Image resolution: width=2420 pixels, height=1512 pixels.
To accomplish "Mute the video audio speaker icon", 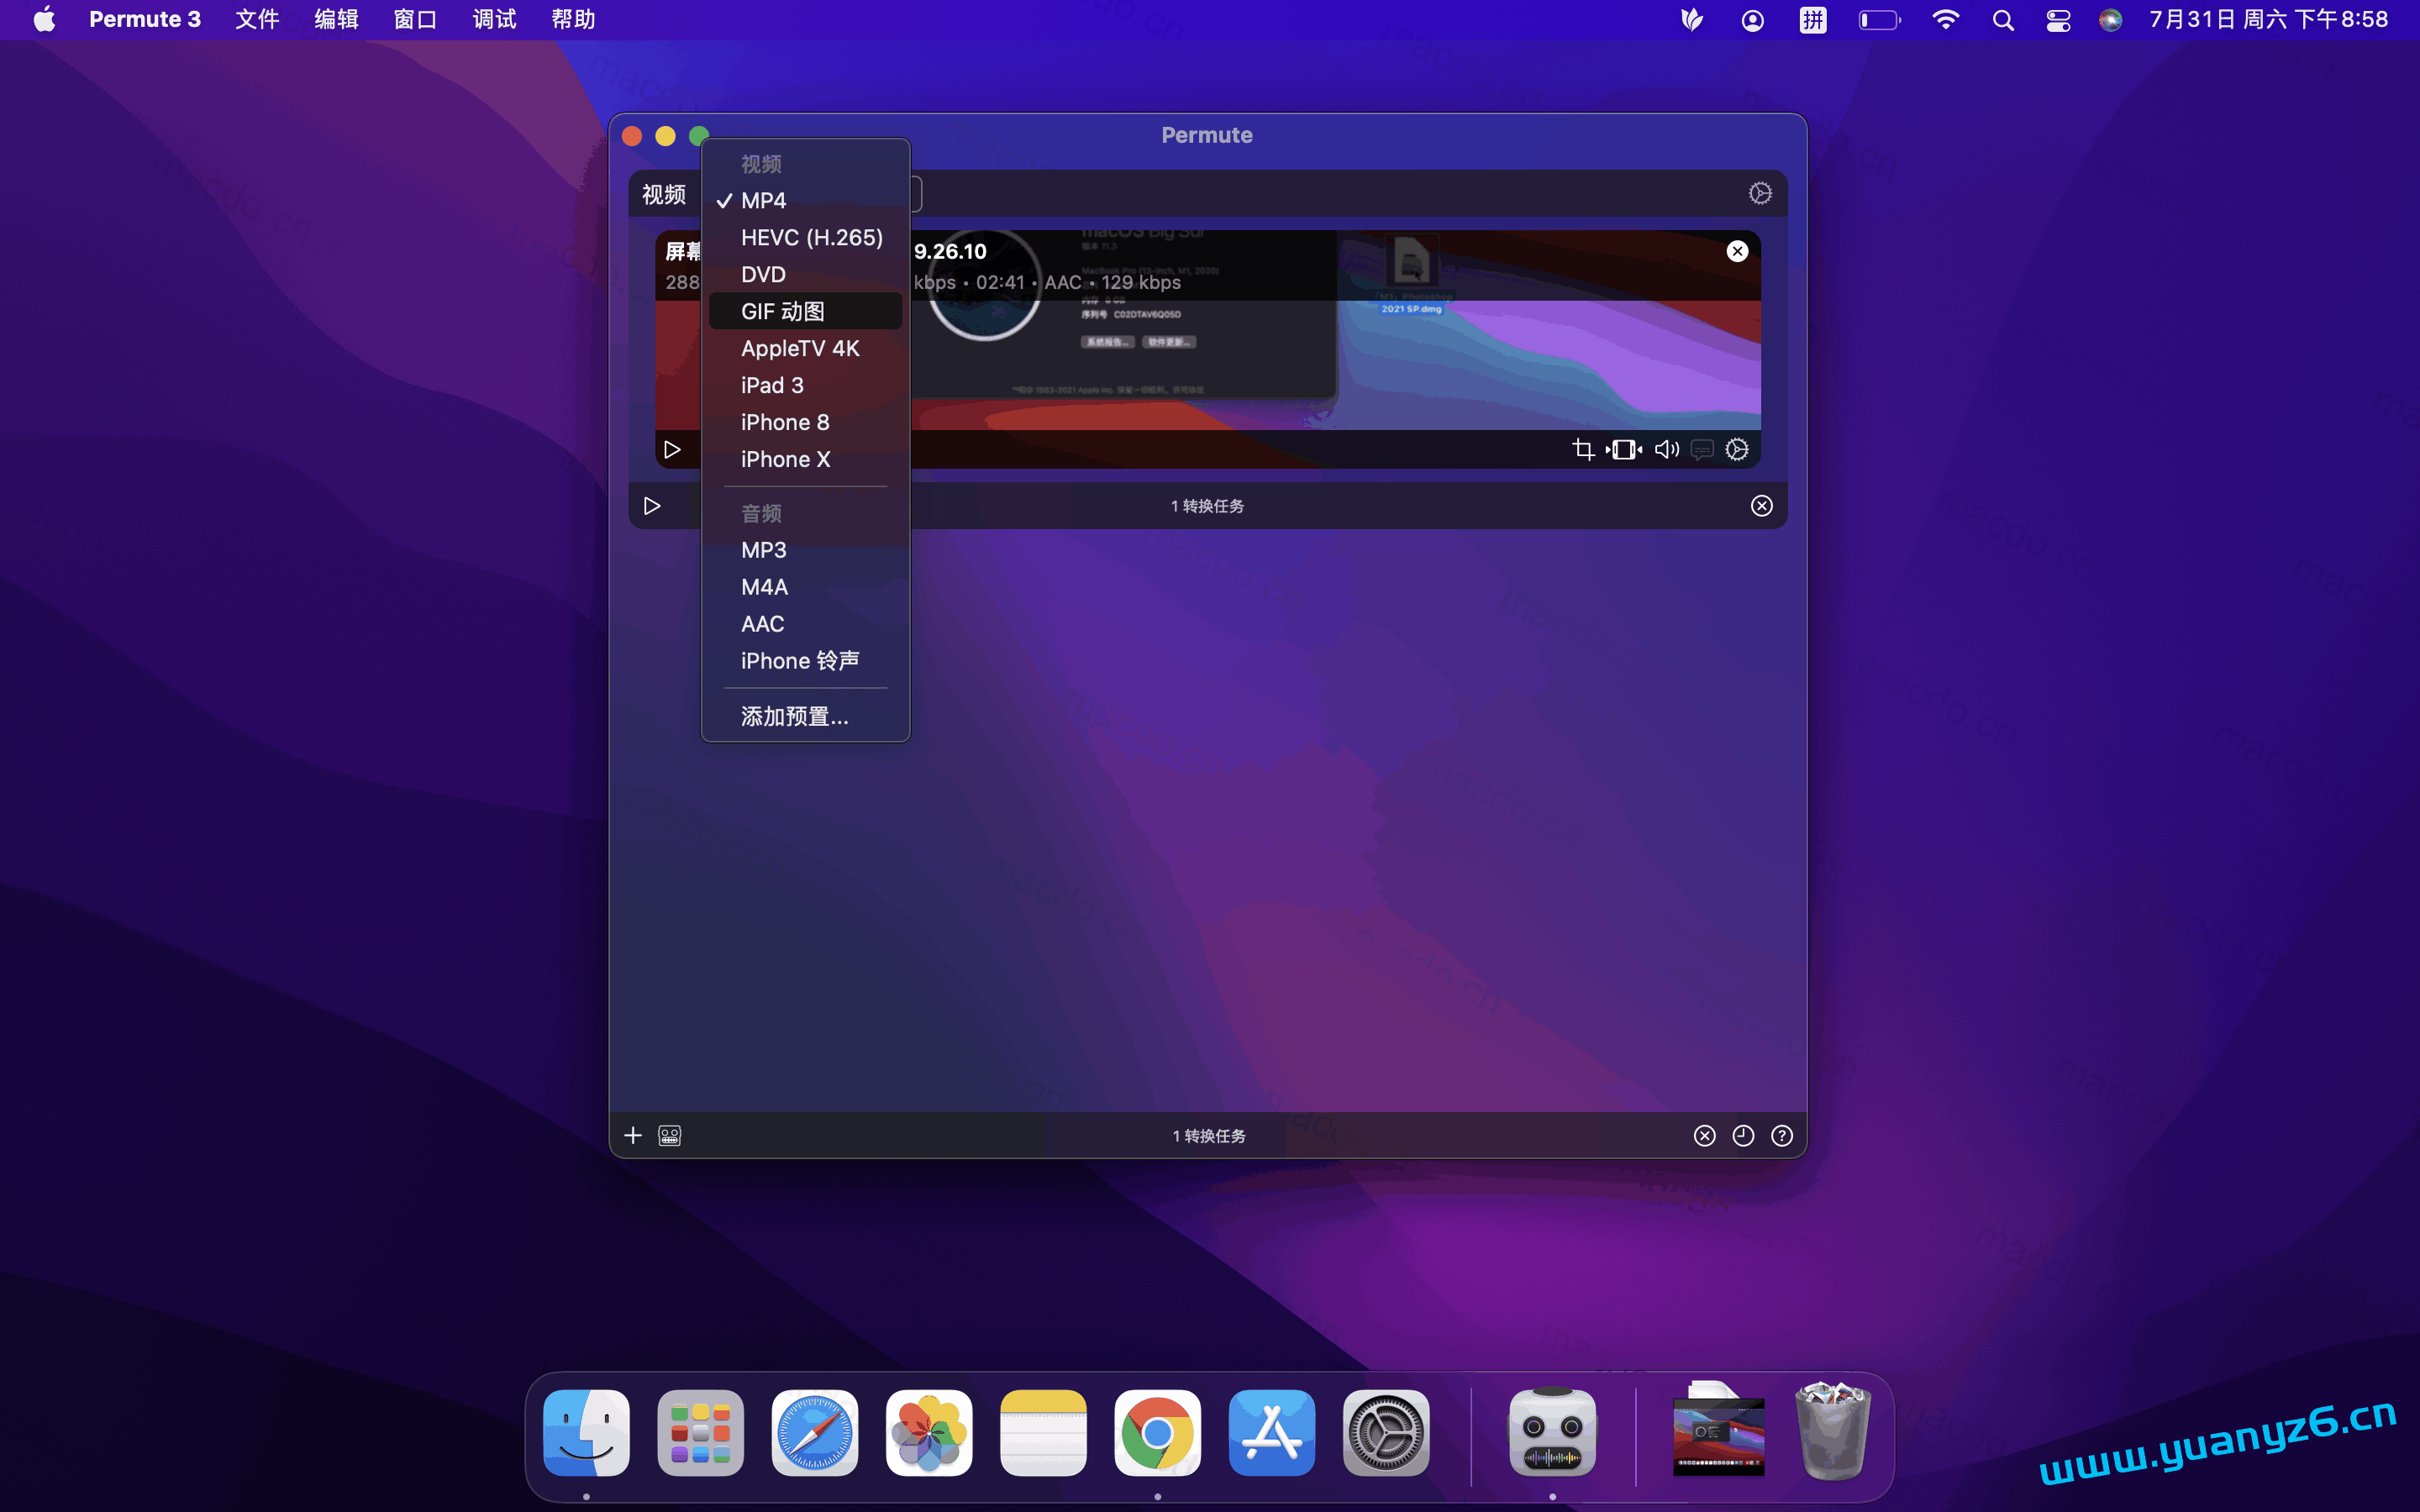I will pos(1666,449).
